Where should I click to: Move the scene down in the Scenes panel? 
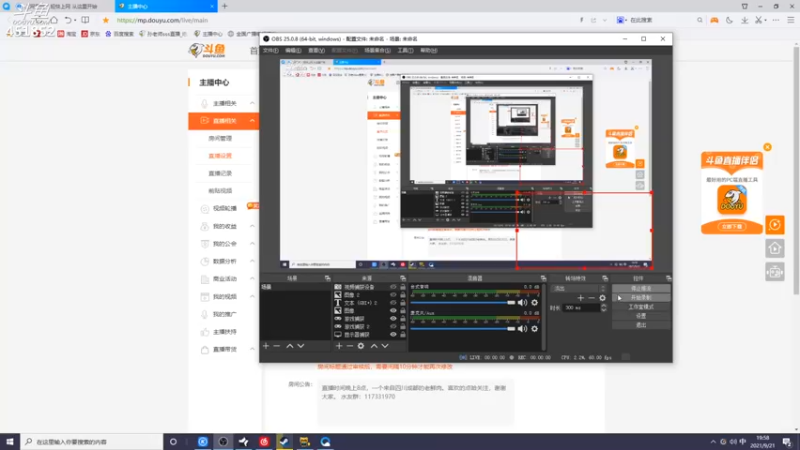pyautogui.click(x=301, y=346)
